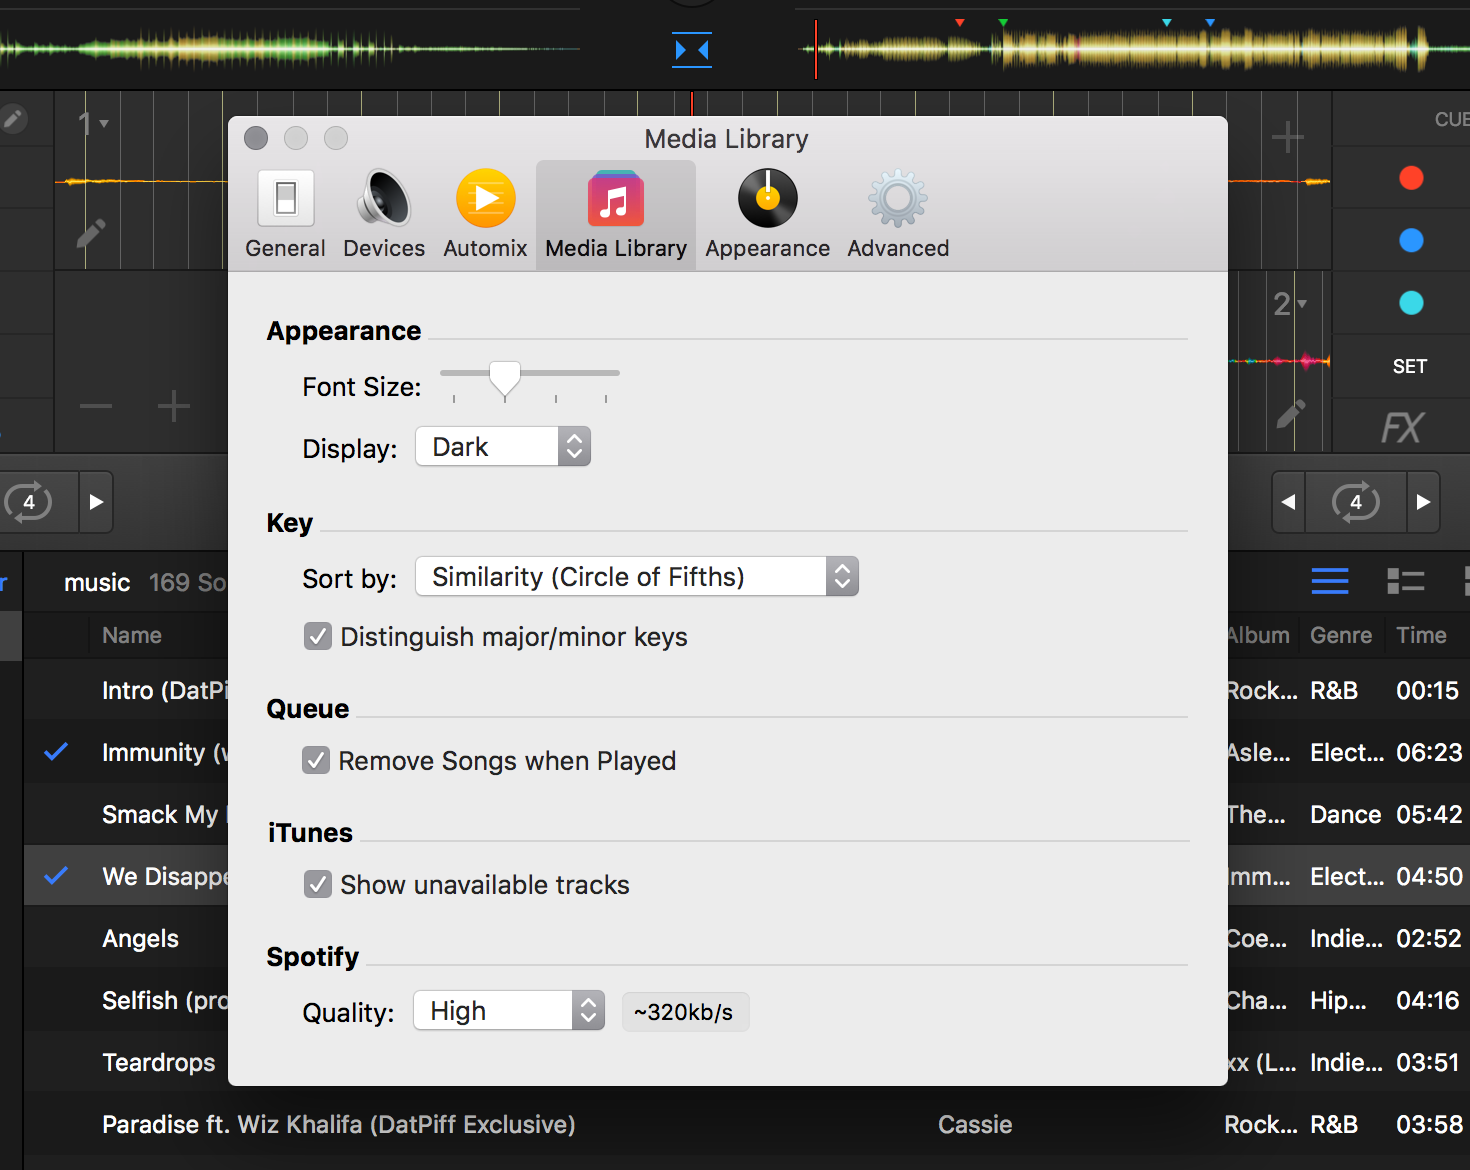The height and width of the screenshot is (1170, 1470).
Task: Click the Dance genre cell
Action: [1346, 815]
